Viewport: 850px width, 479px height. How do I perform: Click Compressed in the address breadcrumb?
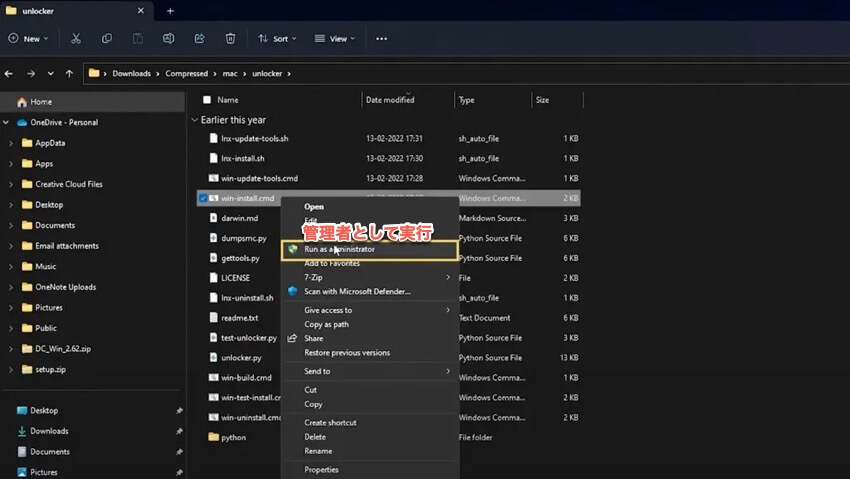click(186, 73)
